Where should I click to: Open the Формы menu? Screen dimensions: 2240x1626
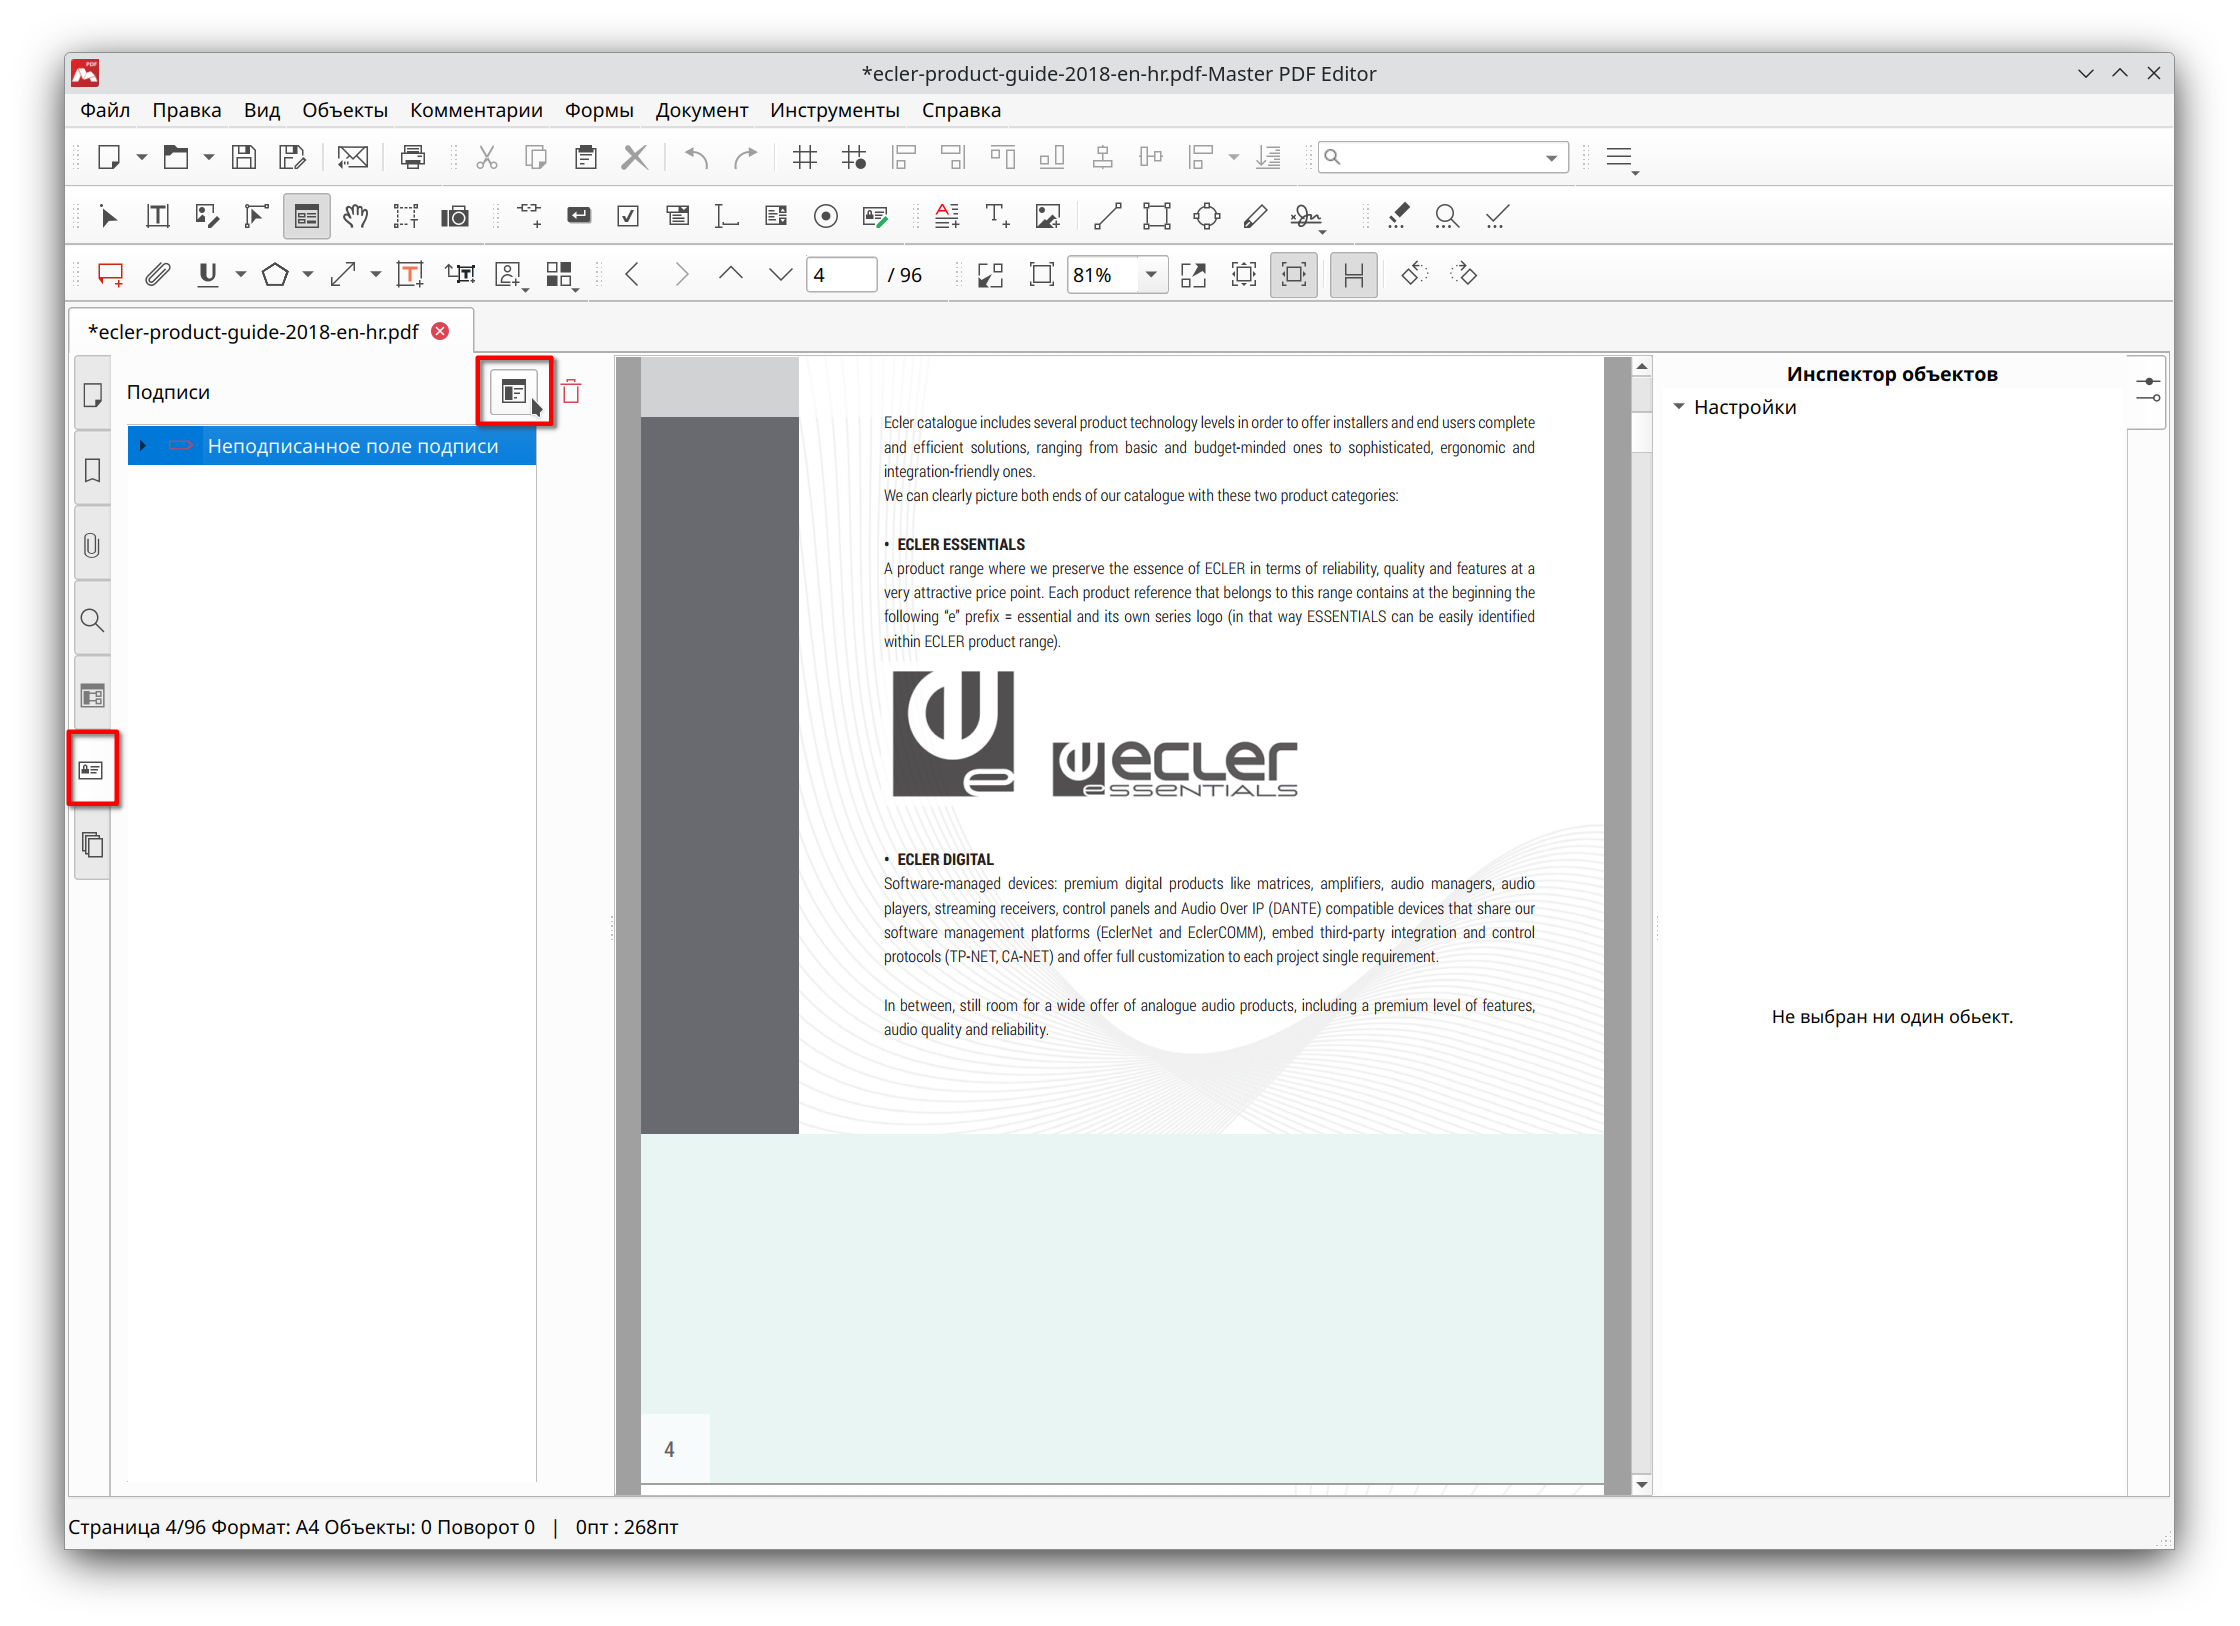point(598,110)
